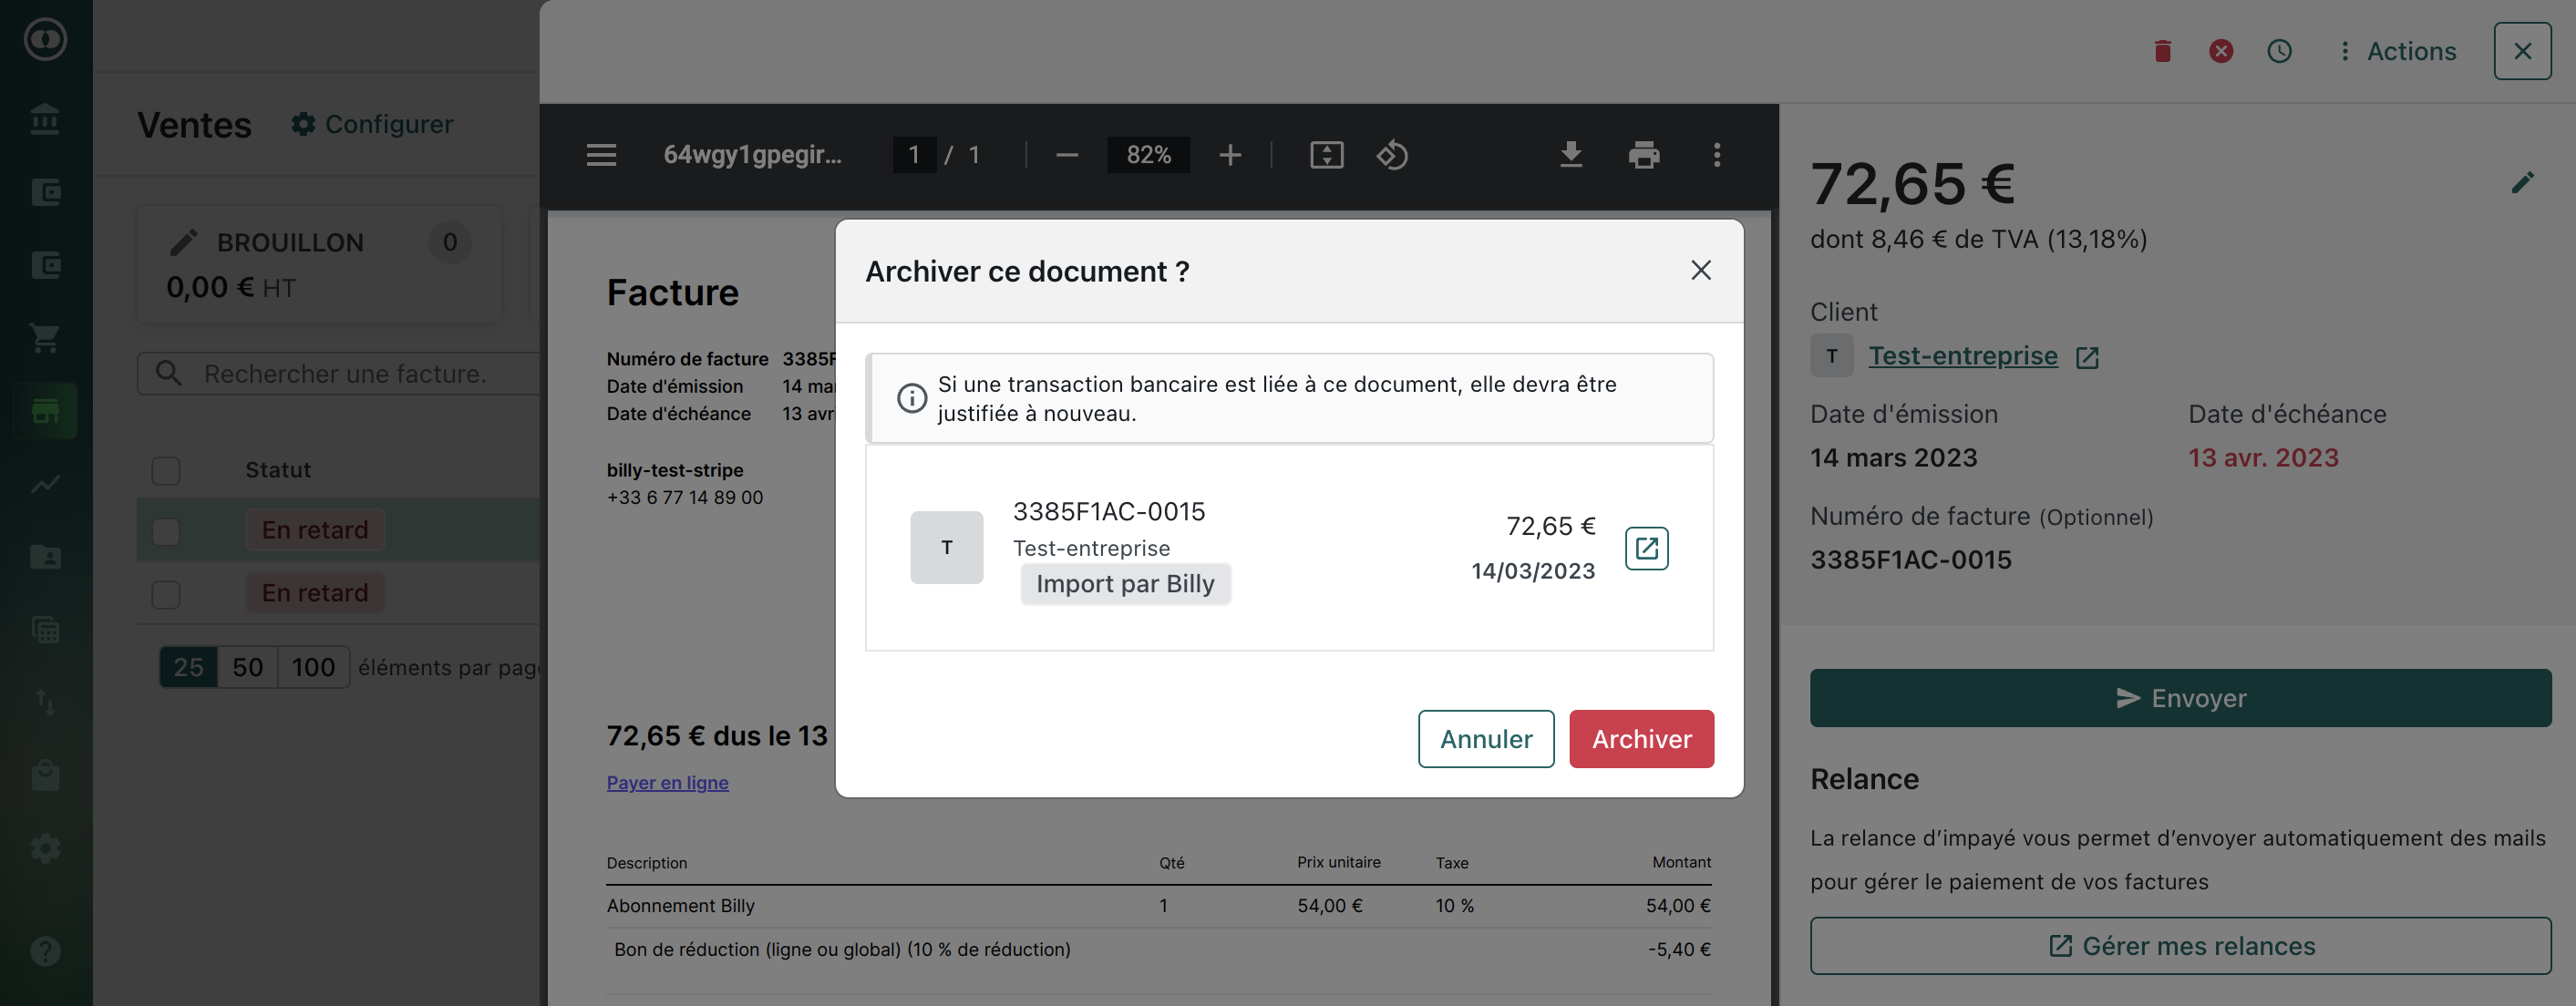Click the red circled X cancel icon
Viewport: 2576px width, 1006px height.
point(2220,51)
